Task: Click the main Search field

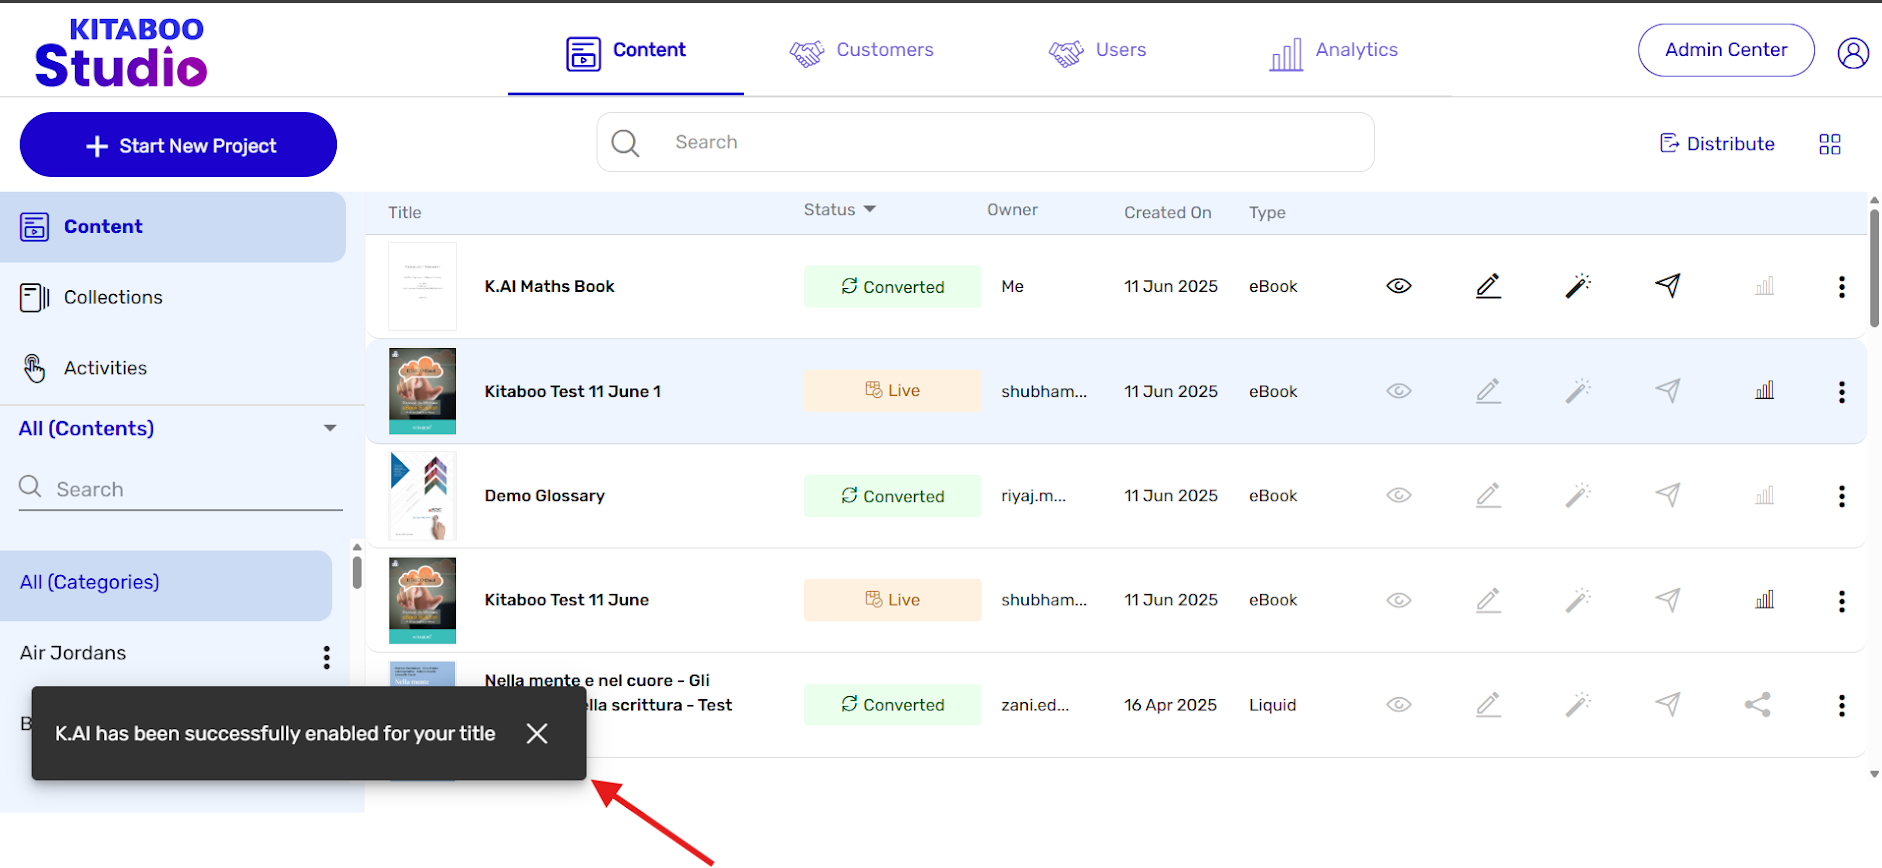Action: [x=985, y=142]
